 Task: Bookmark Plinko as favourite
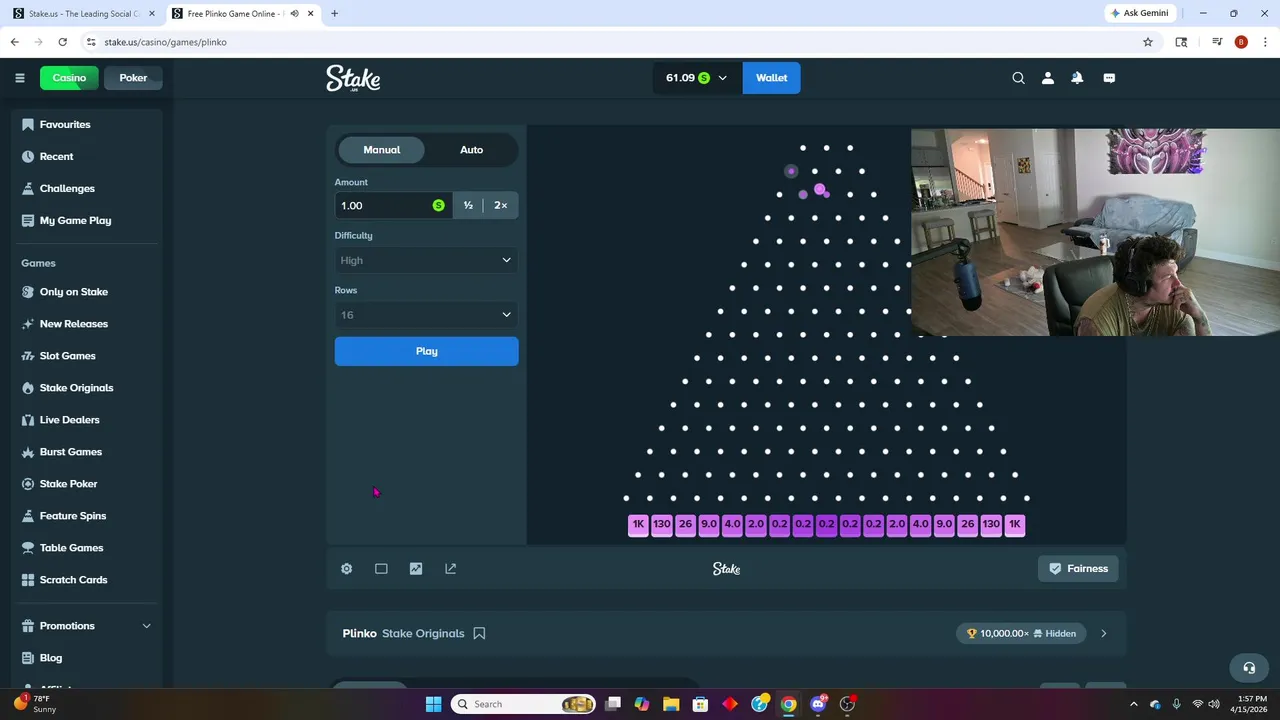coord(479,633)
